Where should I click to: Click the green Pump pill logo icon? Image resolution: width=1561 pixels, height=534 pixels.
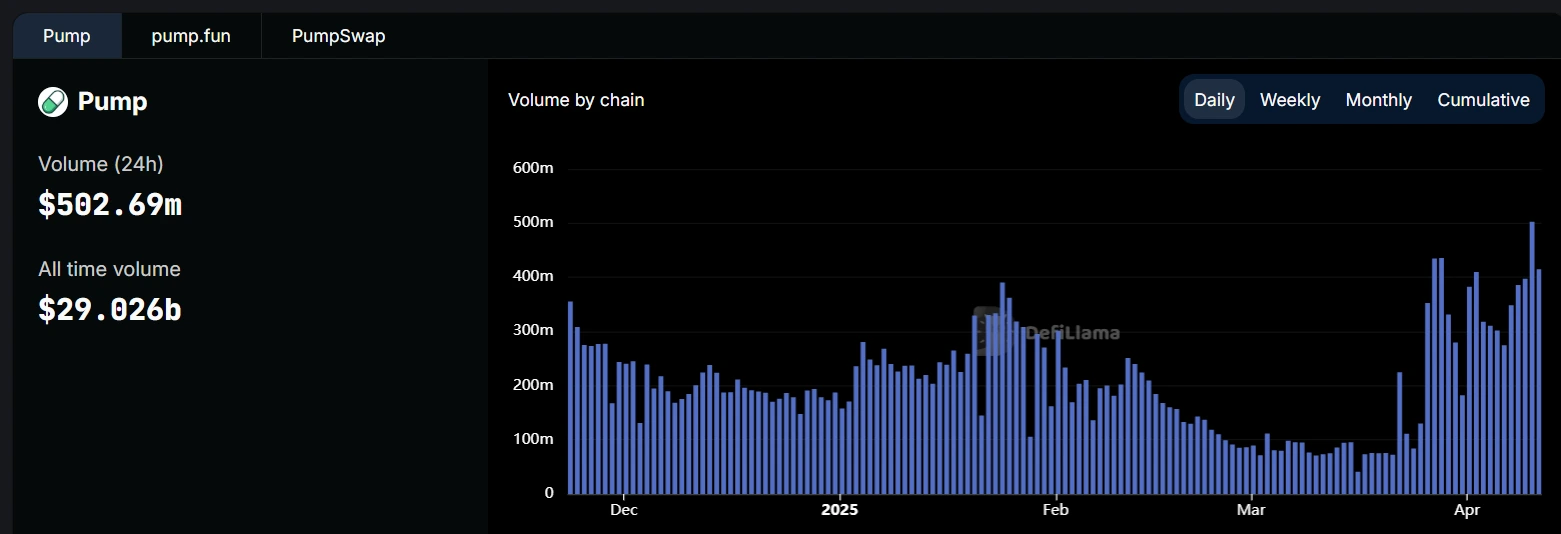(53, 102)
